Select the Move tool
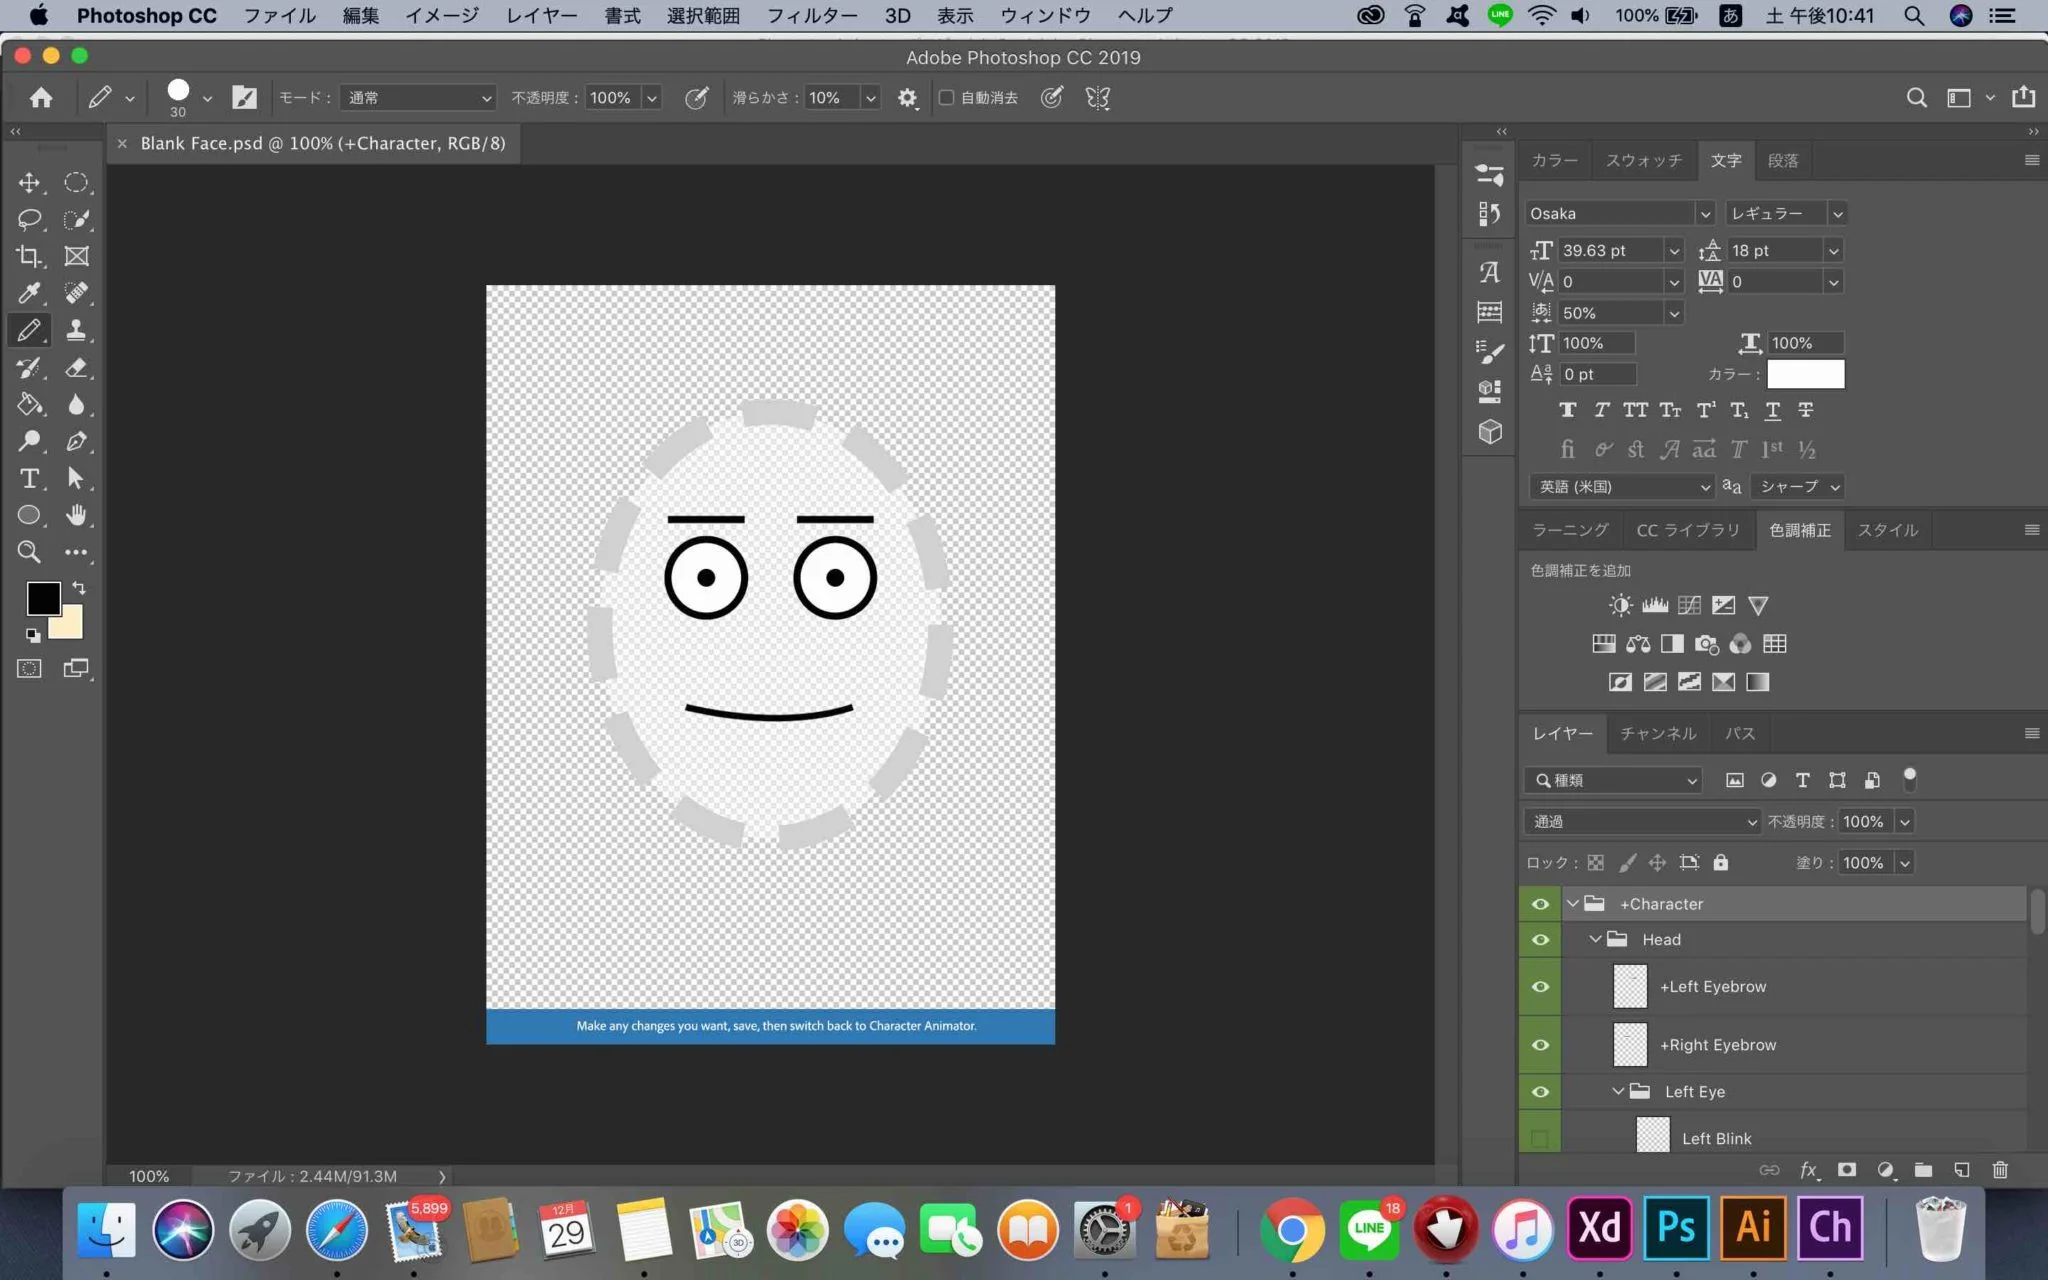 point(29,182)
